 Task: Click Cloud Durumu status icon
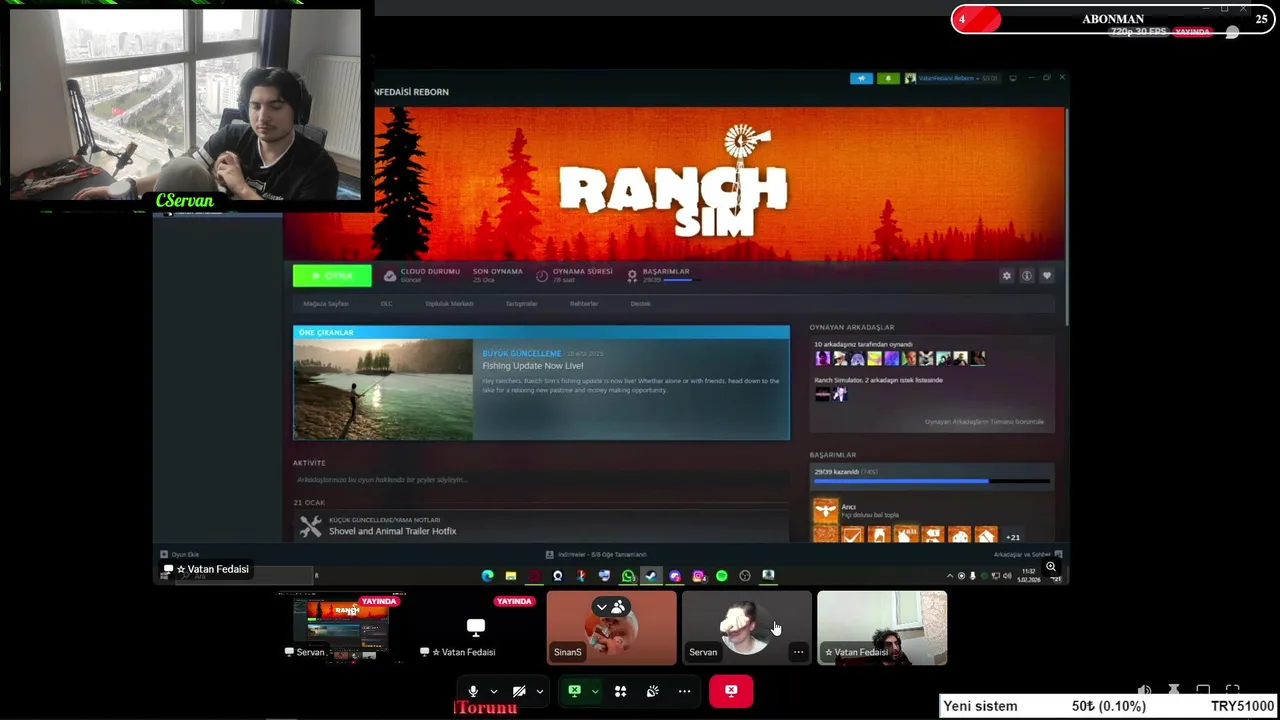[x=390, y=276]
